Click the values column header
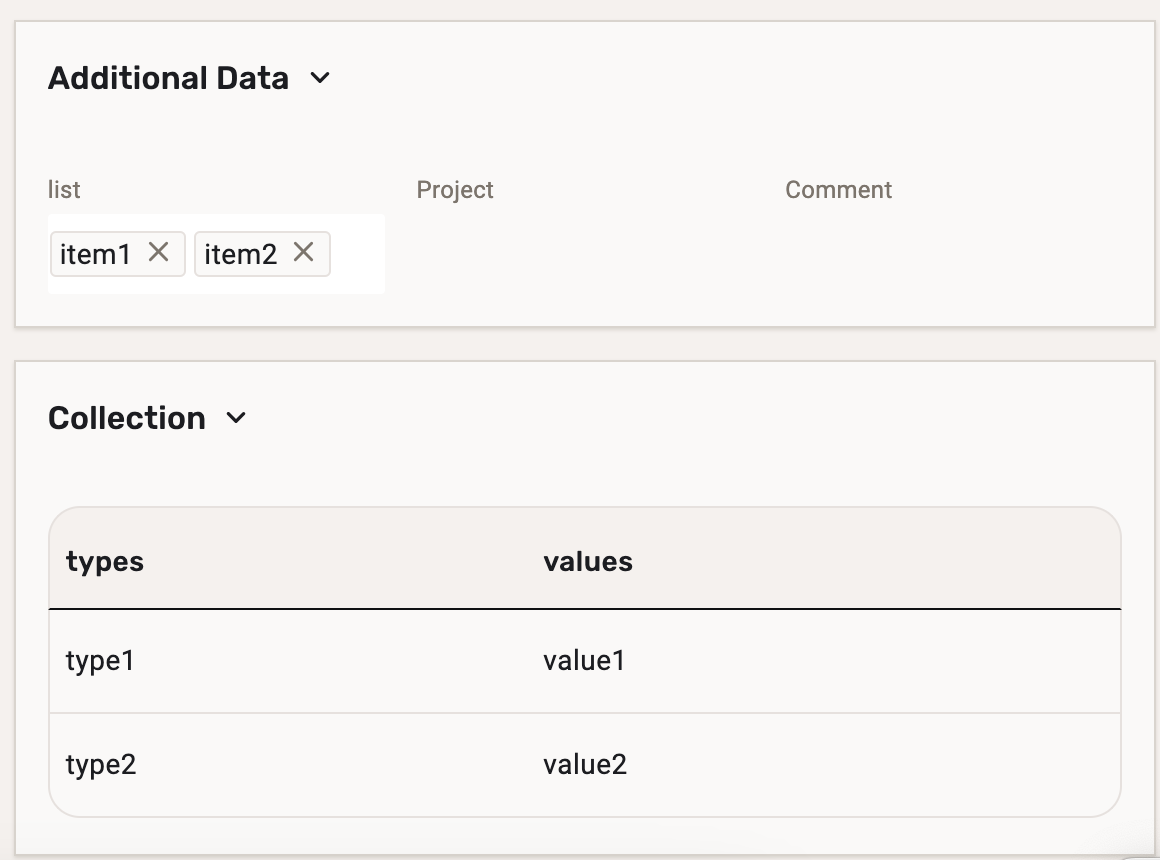 pyautogui.click(x=588, y=562)
